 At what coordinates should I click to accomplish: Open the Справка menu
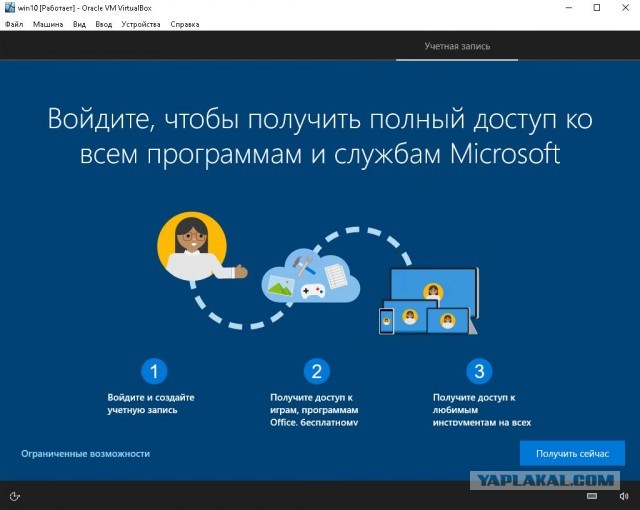pyautogui.click(x=185, y=24)
